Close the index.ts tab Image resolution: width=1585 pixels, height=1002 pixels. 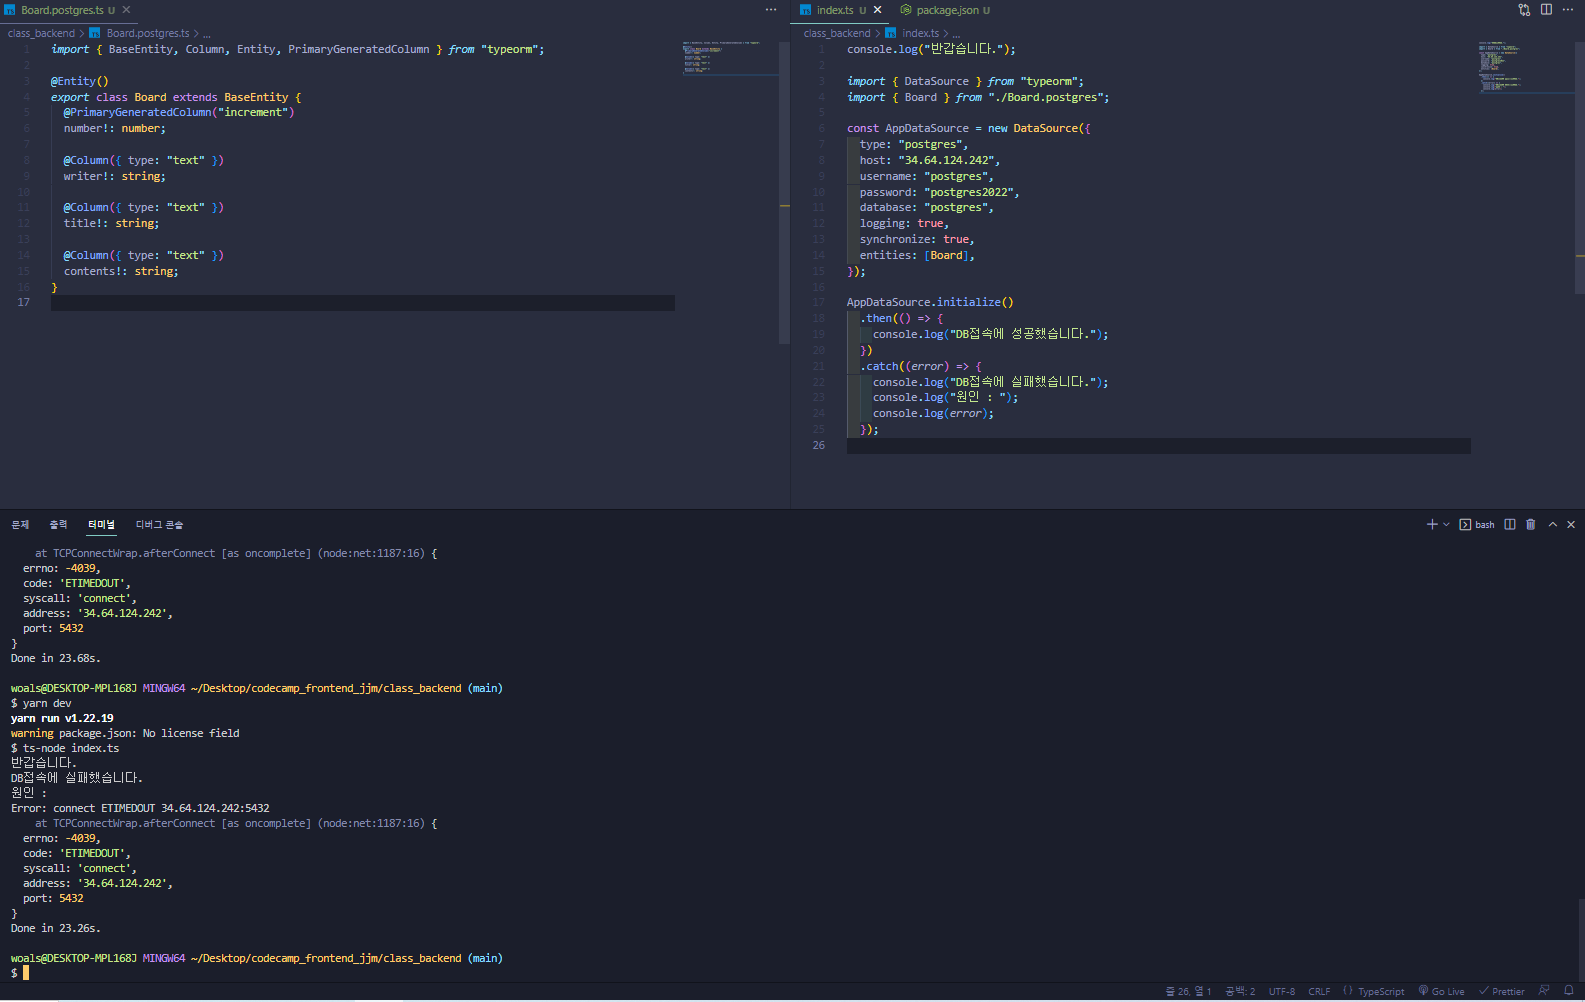878,10
